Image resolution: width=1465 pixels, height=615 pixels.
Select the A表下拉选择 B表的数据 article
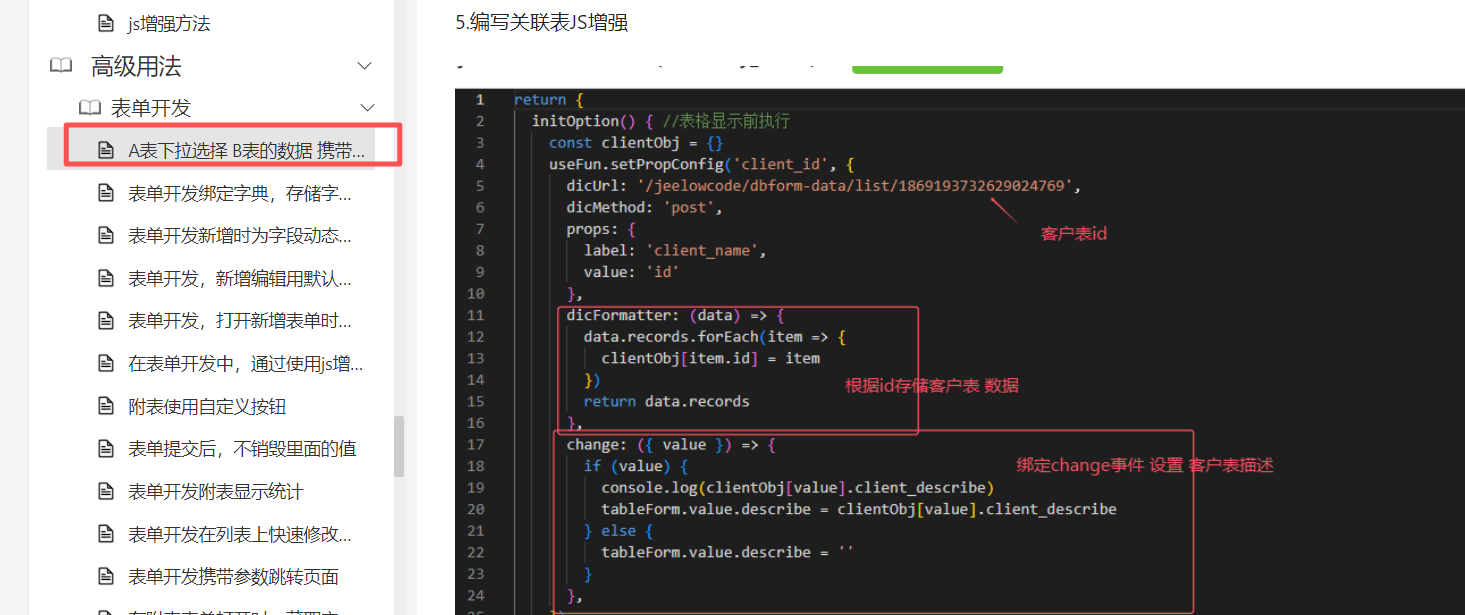click(245, 151)
